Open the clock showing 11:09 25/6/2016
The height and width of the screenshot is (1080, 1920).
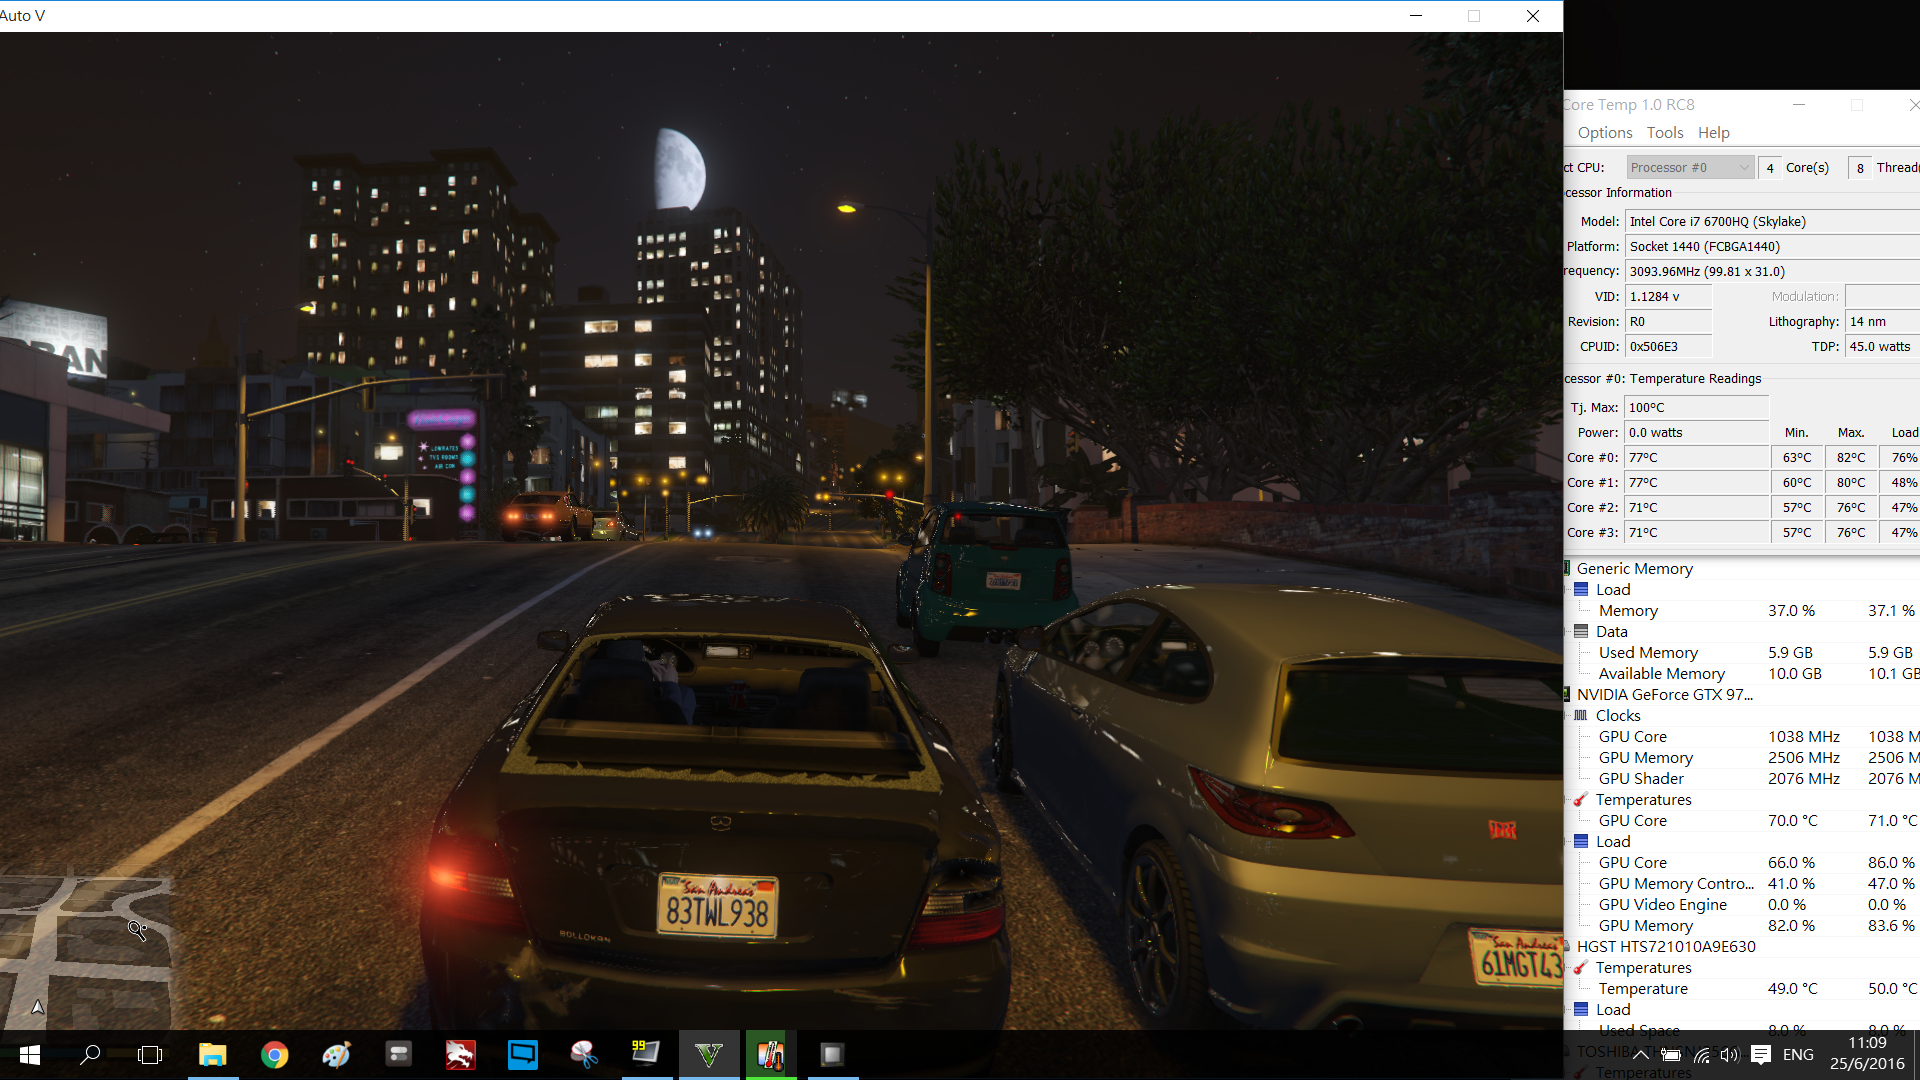coord(1867,1054)
